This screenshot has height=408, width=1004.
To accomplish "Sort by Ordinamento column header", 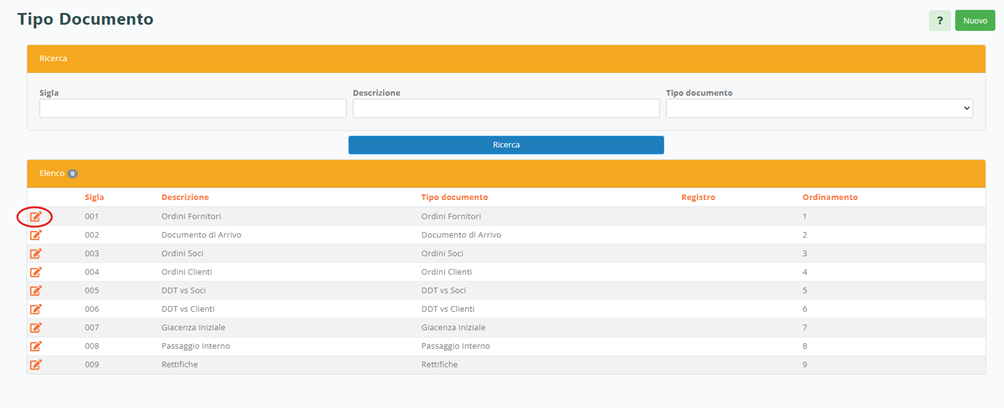I will [829, 197].
